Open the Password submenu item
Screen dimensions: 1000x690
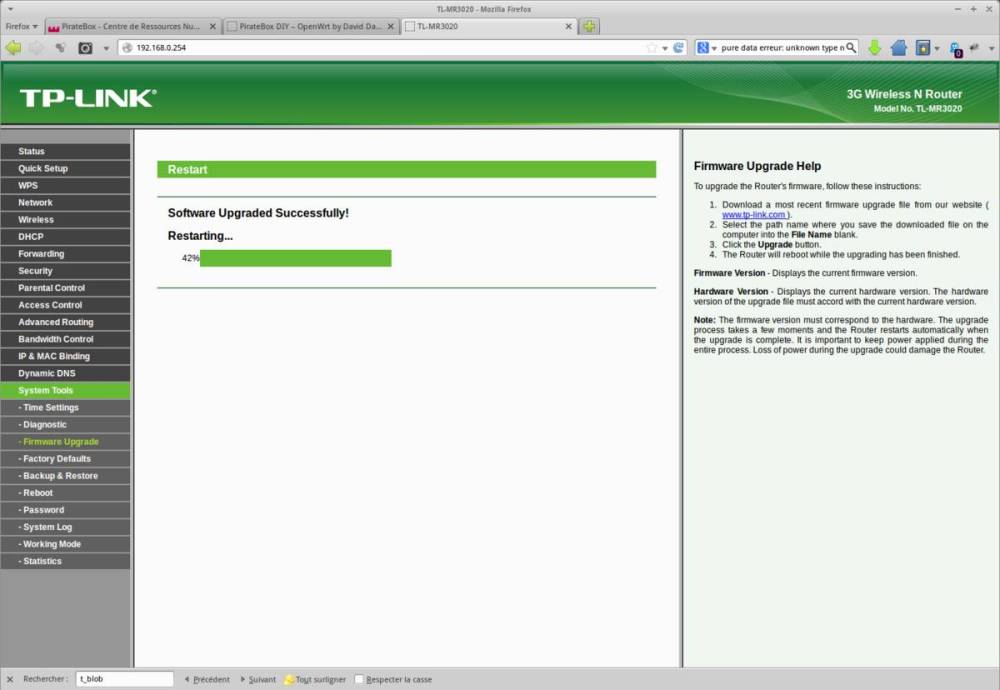[x=65, y=510]
